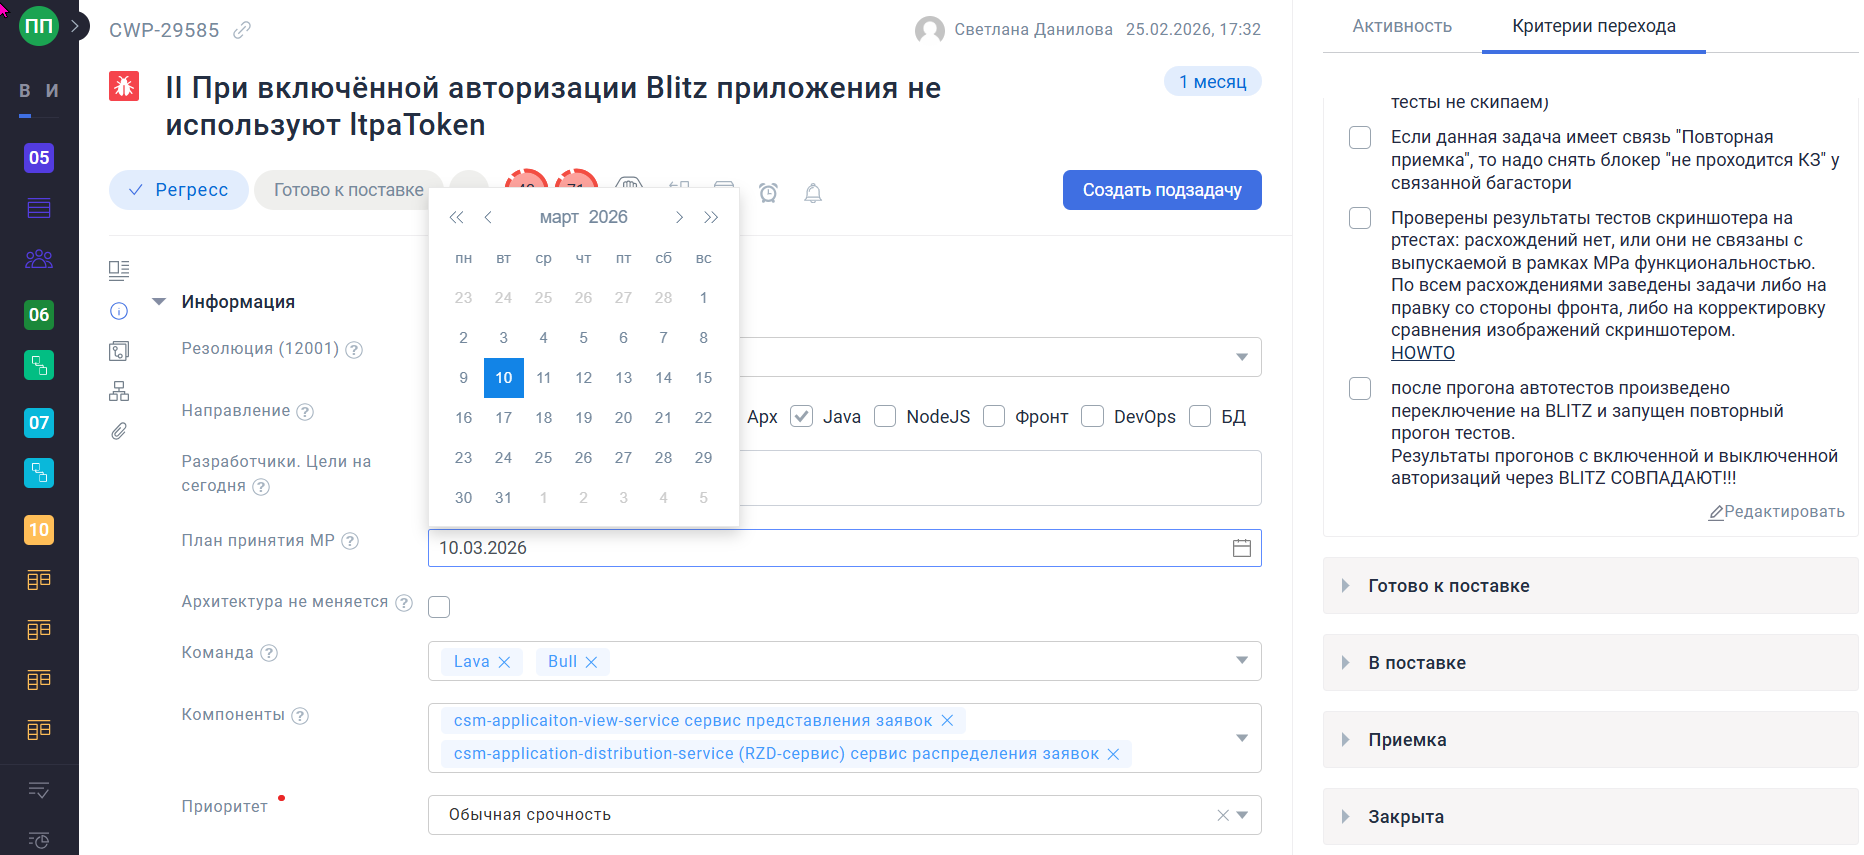Click Создать подзадачу button
Screen dimensions: 1864x855
point(1162,190)
